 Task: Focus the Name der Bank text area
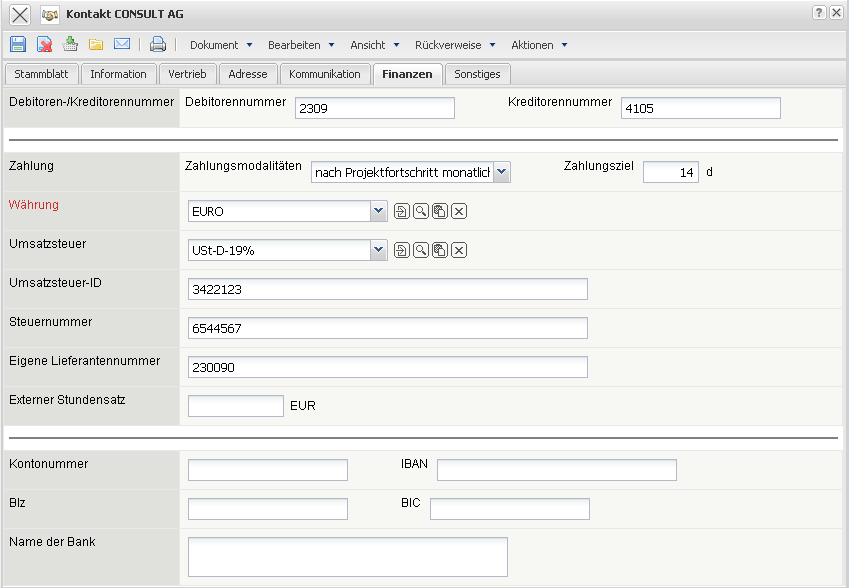pyautogui.click(x=347, y=557)
